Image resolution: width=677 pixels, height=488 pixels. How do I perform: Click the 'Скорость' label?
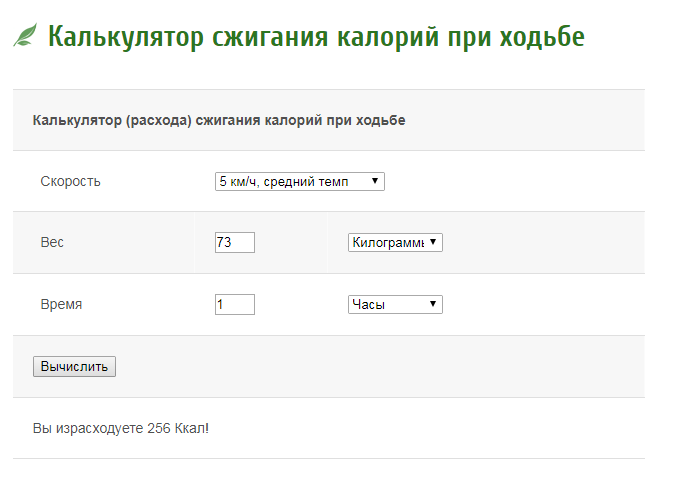click(70, 181)
